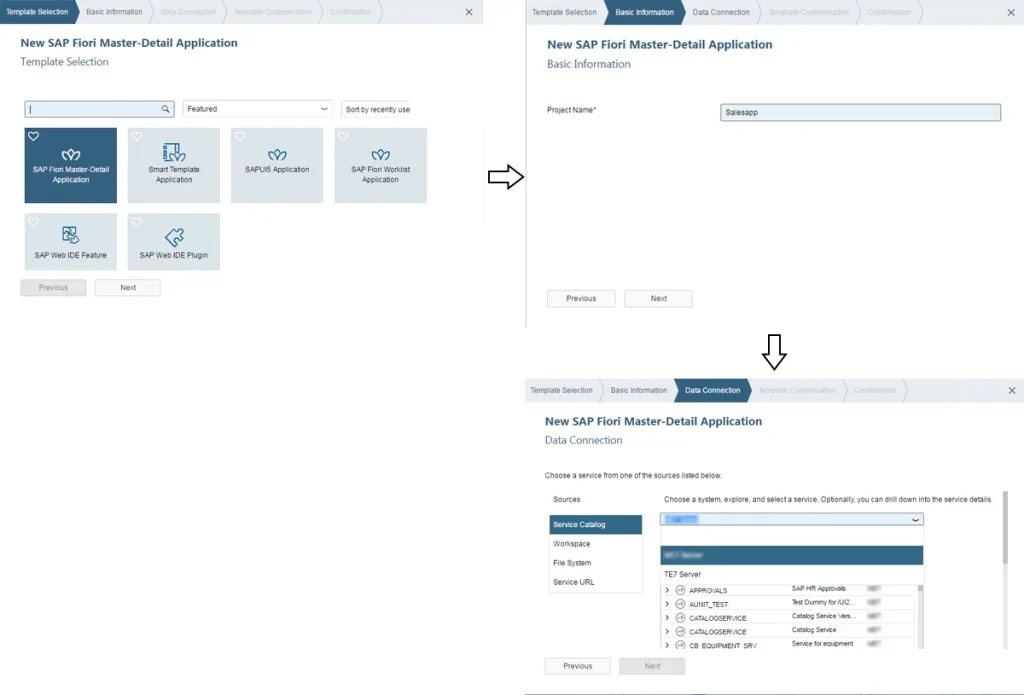Select Workspace in the Sources list
Image resolution: width=1024 pixels, height=695 pixels.
[x=596, y=543]
